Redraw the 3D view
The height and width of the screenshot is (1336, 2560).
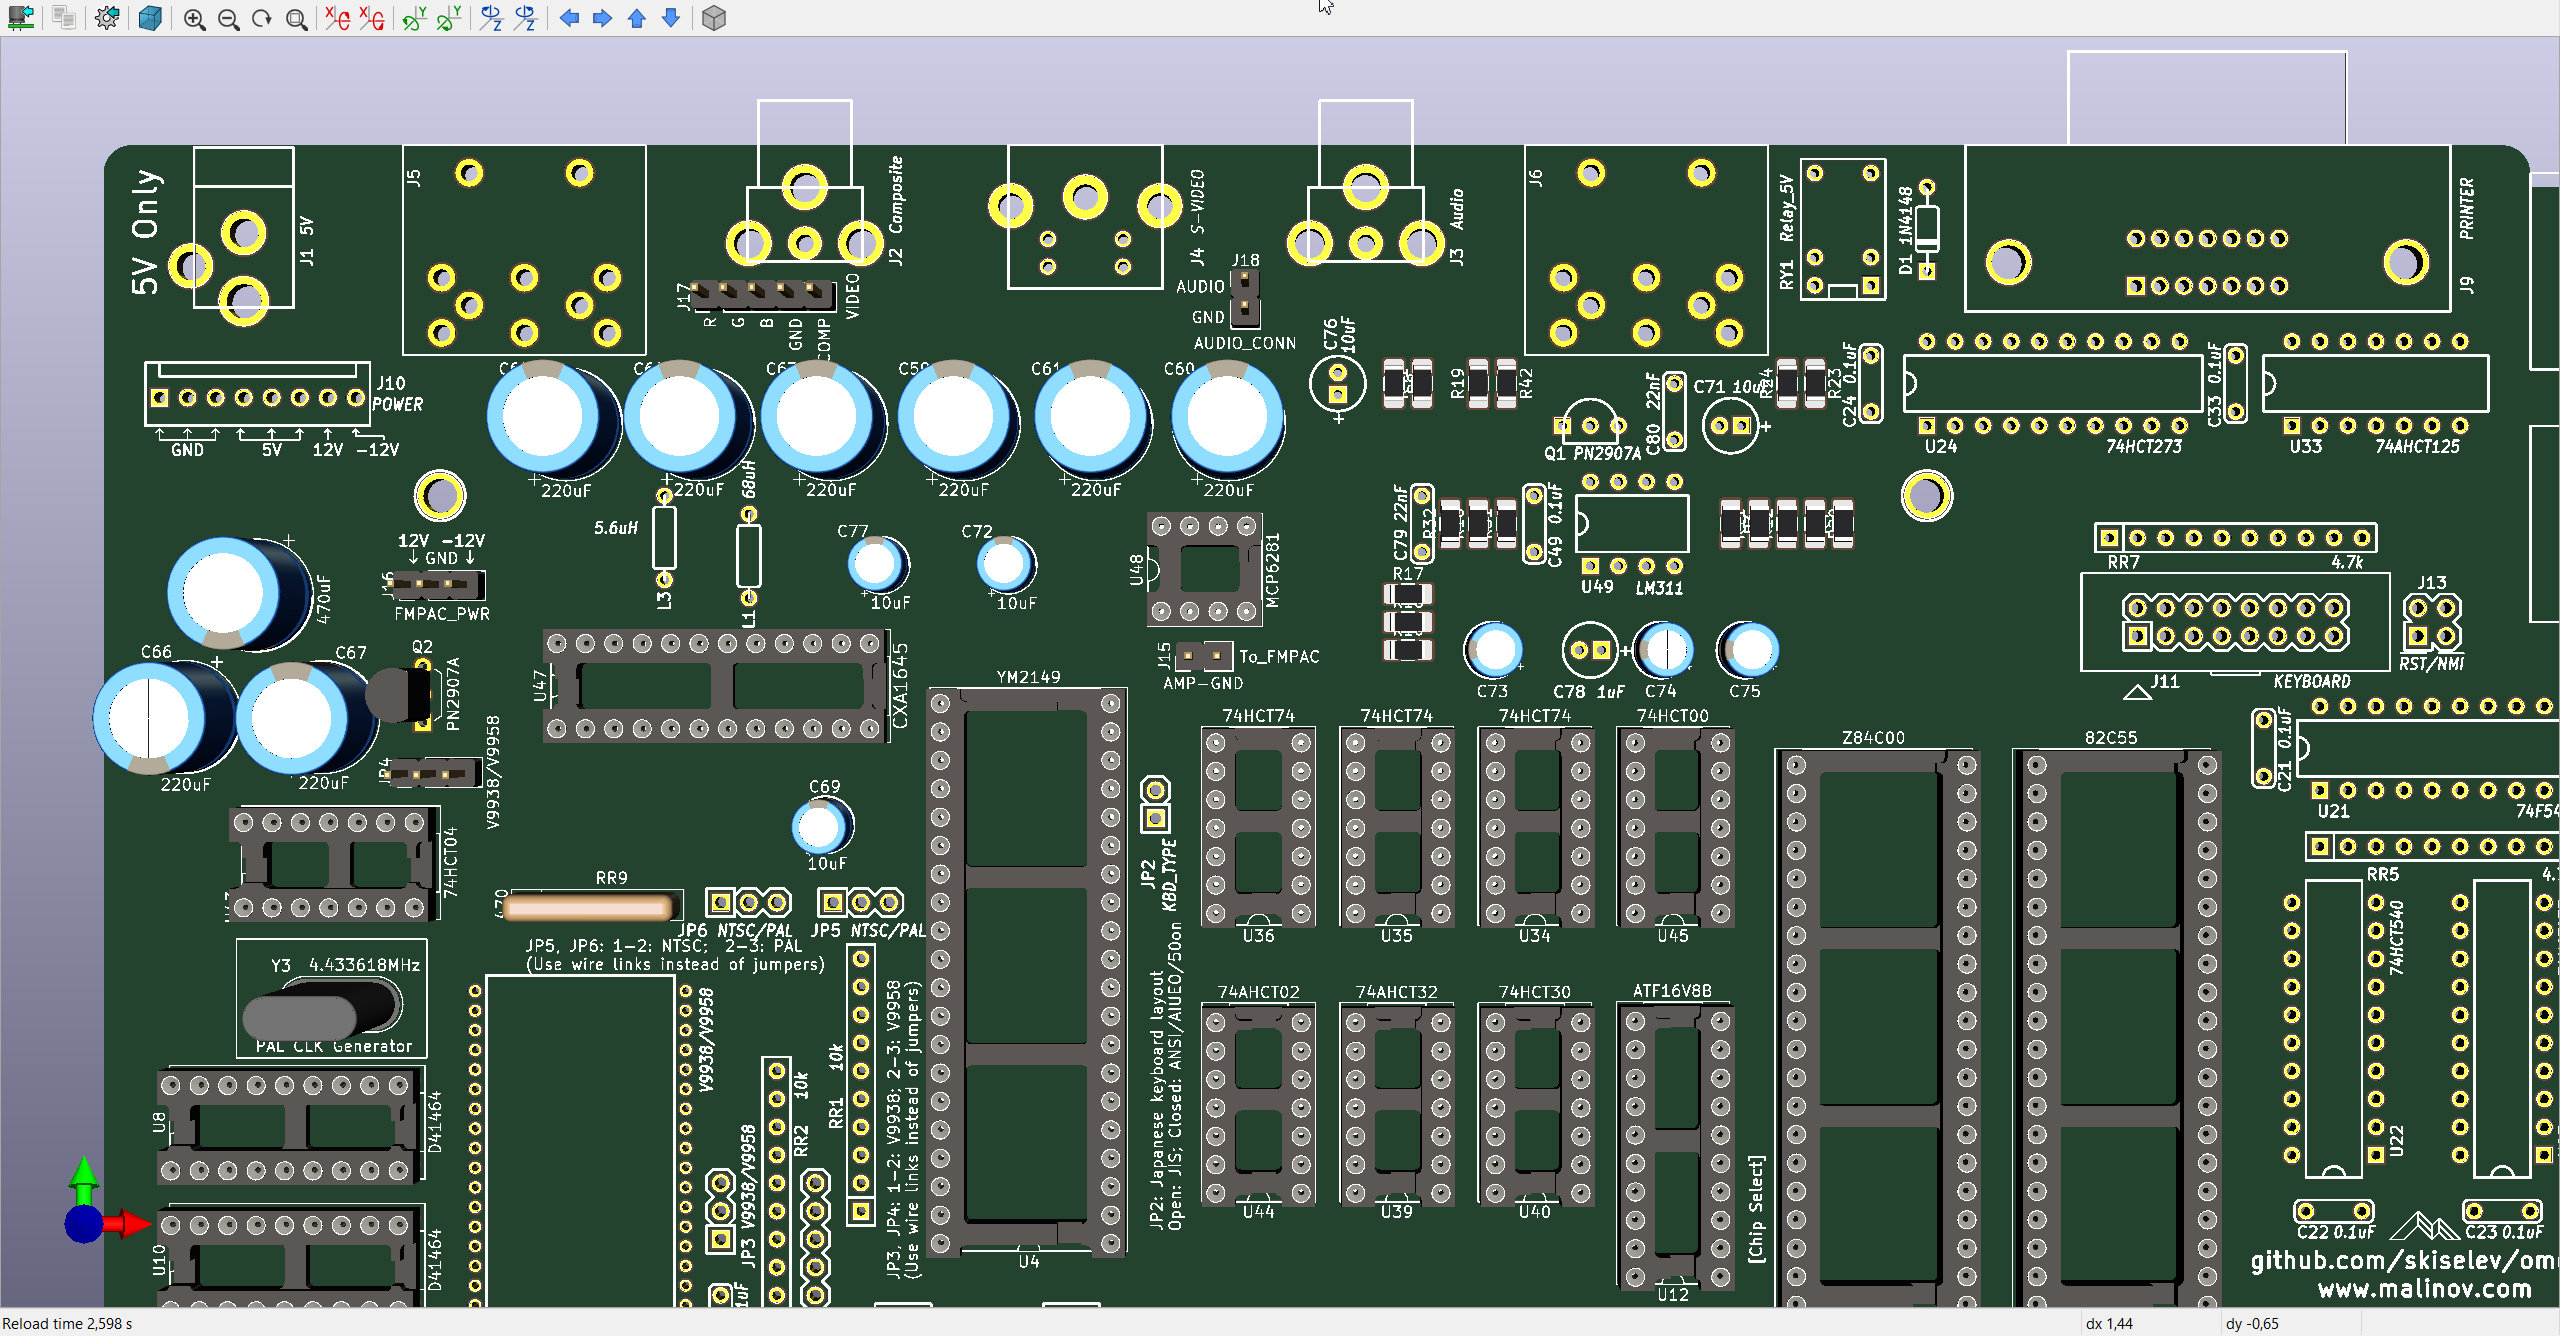coord(262,19)
